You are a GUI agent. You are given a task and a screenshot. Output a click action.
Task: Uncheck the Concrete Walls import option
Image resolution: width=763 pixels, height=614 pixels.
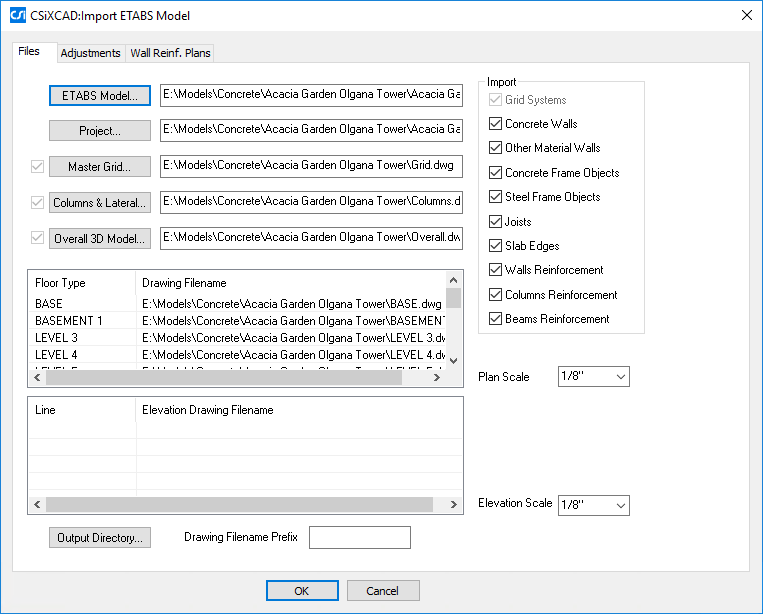point(495,124)
